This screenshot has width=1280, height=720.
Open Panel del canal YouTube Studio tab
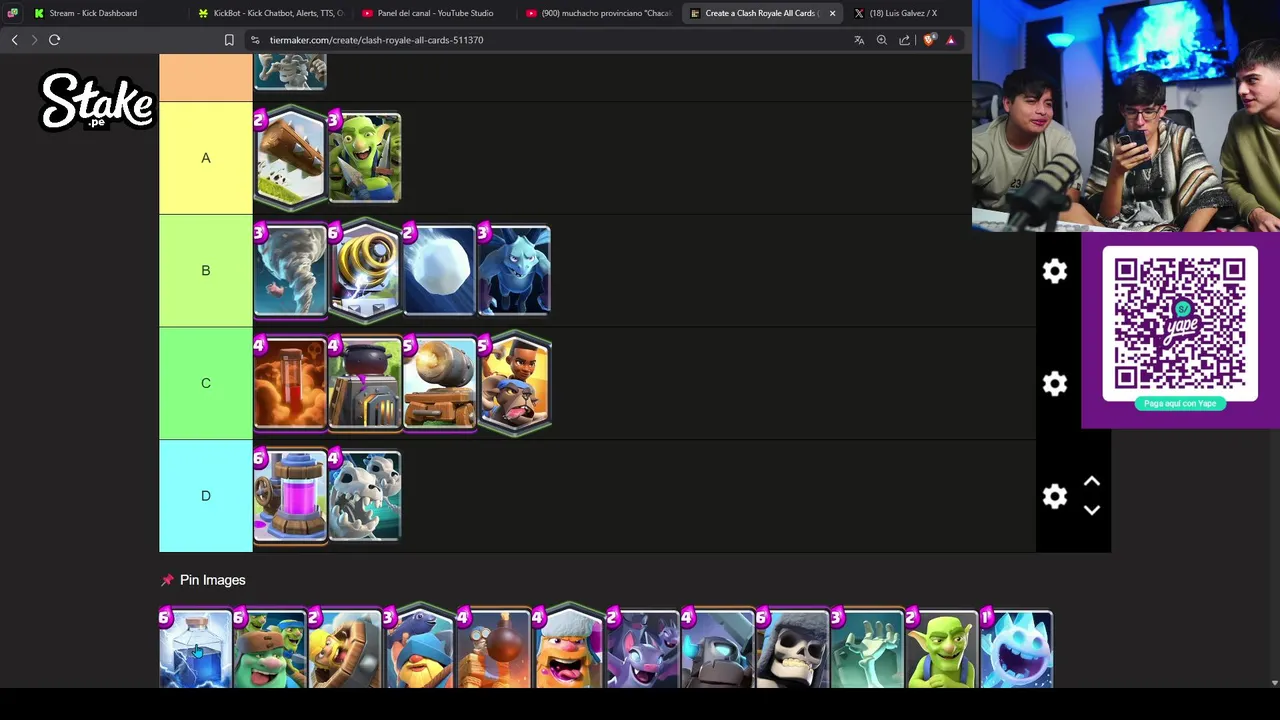click(x=435, y=13)
